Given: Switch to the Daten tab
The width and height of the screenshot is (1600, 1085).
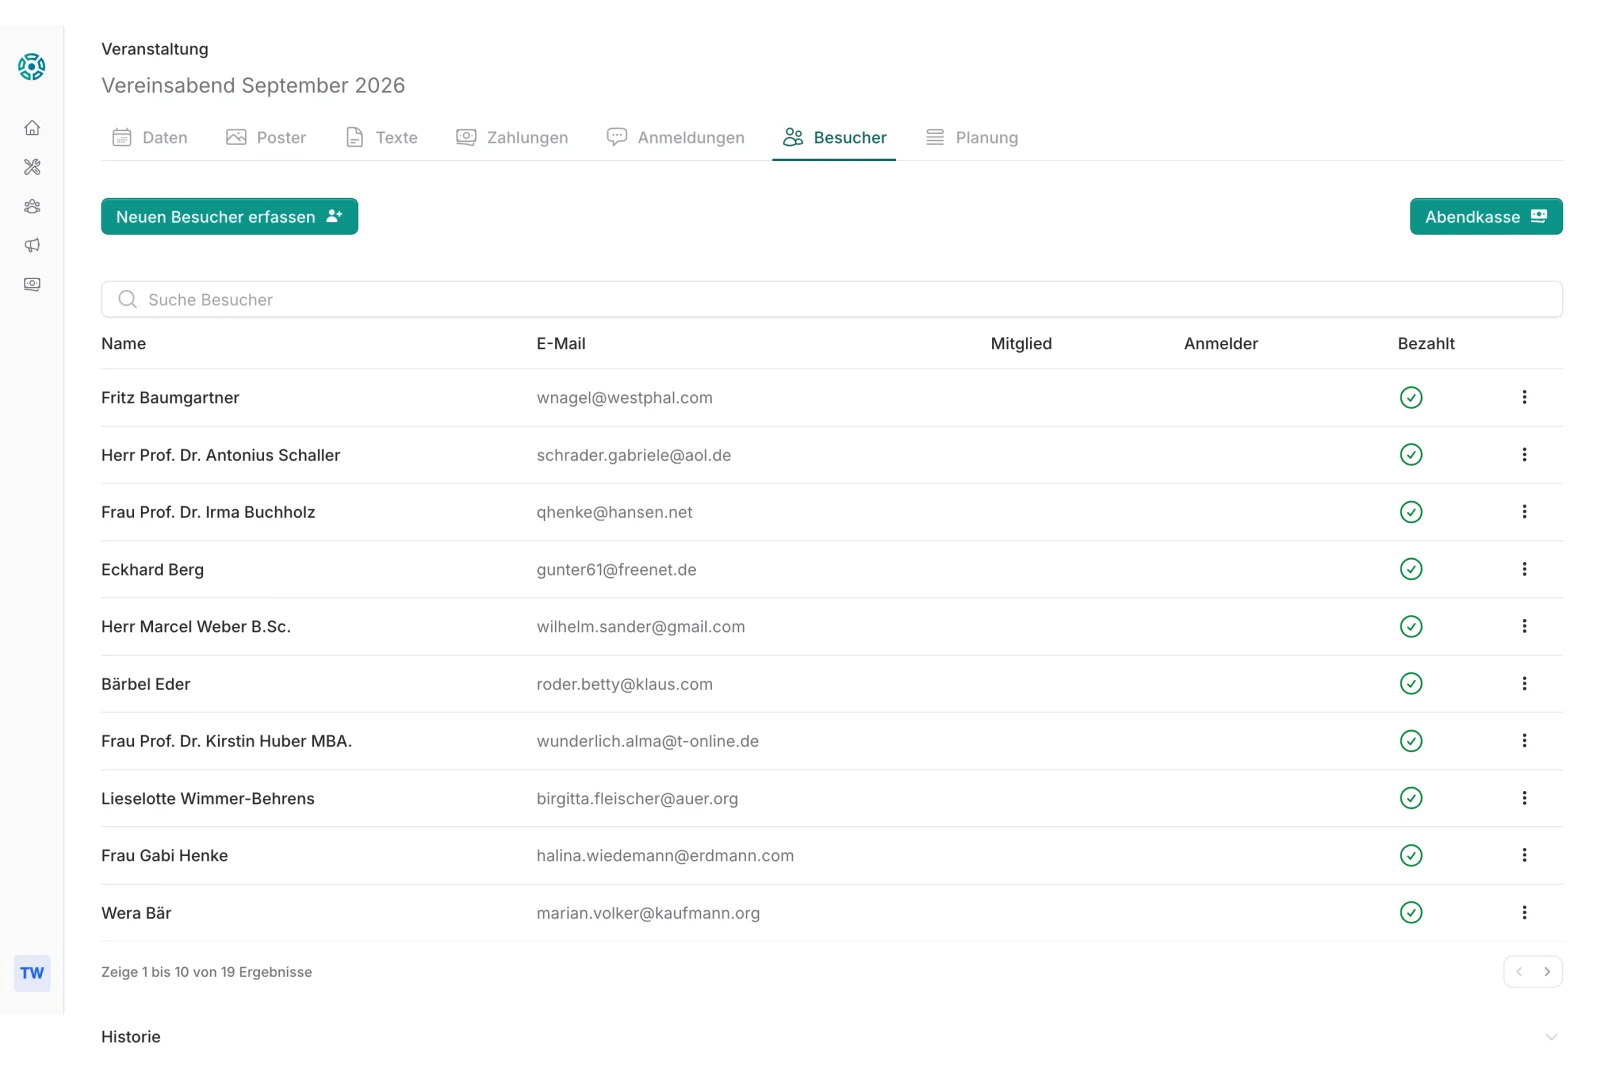Looking at the screenshot, I should coord(150,138).
